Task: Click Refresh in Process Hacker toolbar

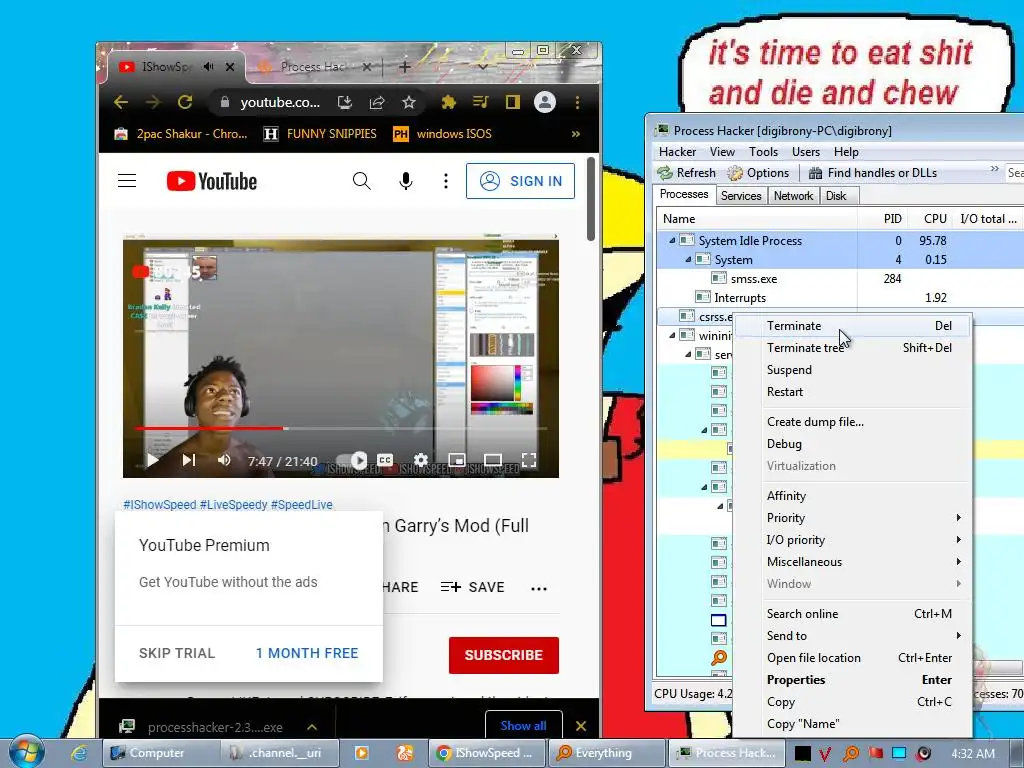Action: coord(686,172)
